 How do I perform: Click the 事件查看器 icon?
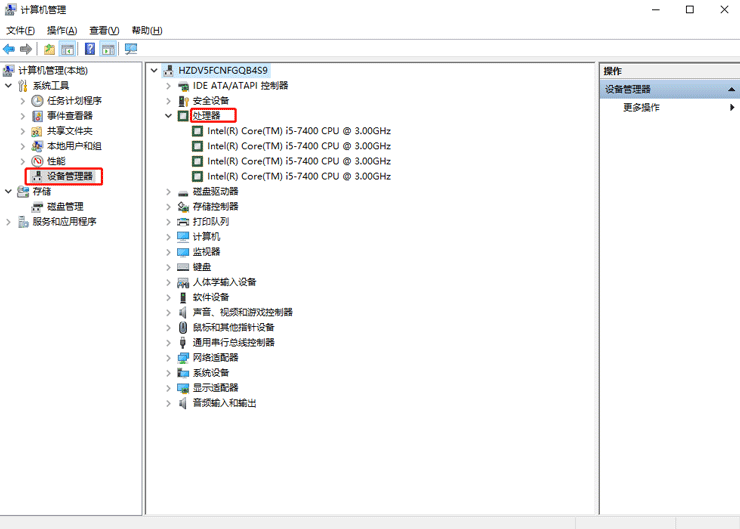point(37,116)
